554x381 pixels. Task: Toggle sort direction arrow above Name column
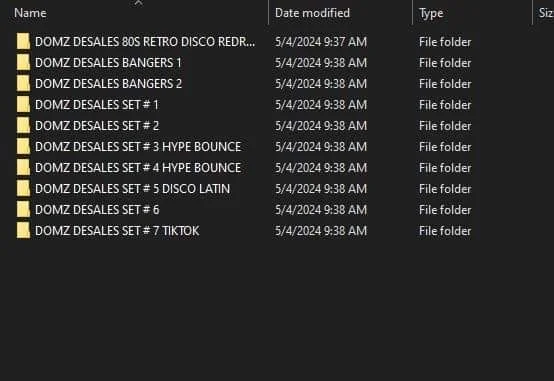coord(138,3)
